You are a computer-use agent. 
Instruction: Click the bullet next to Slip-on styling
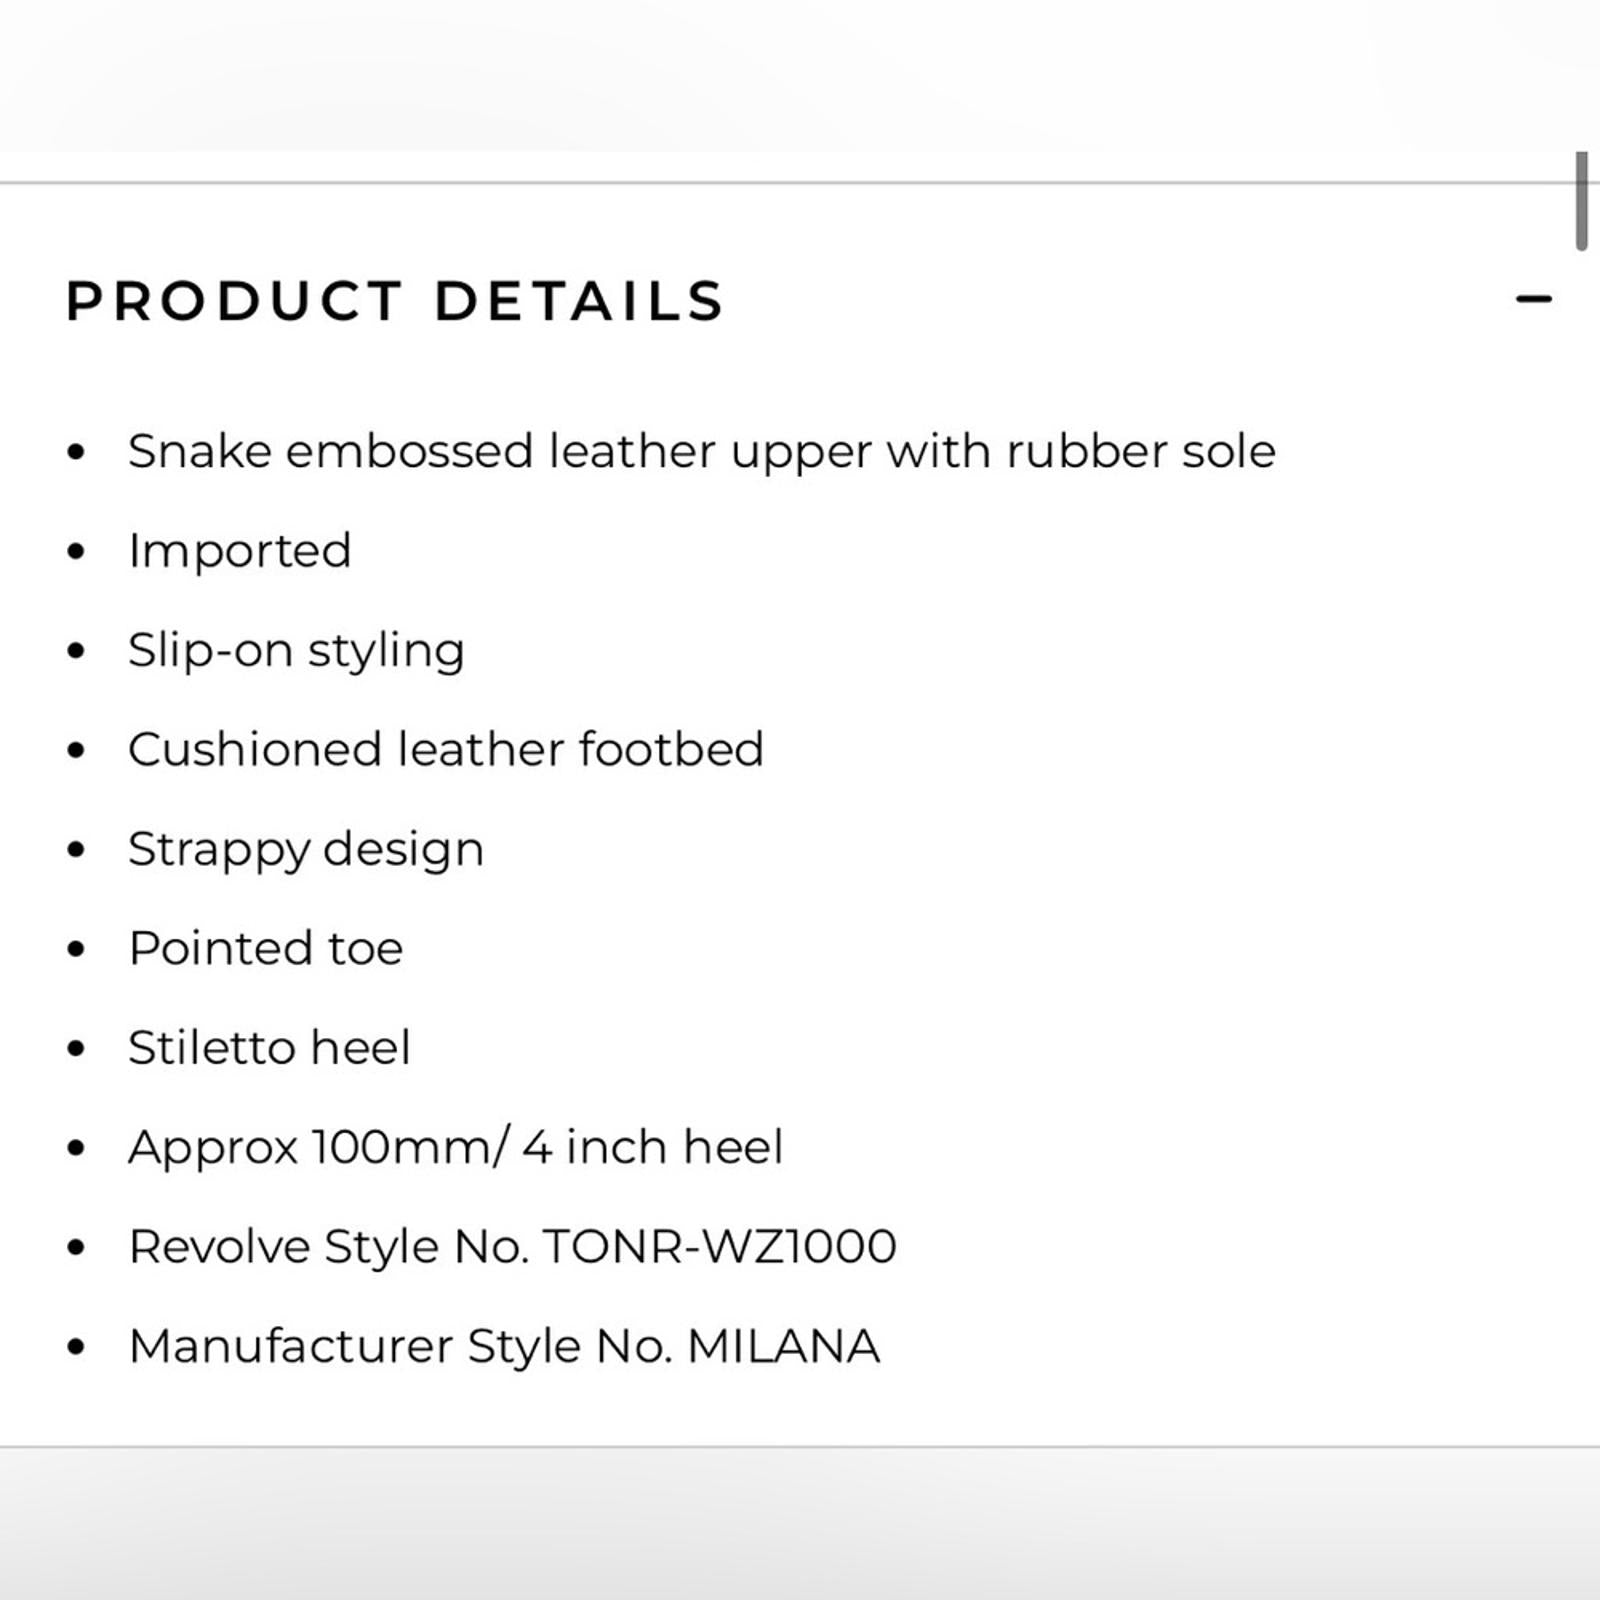[76, 651]
